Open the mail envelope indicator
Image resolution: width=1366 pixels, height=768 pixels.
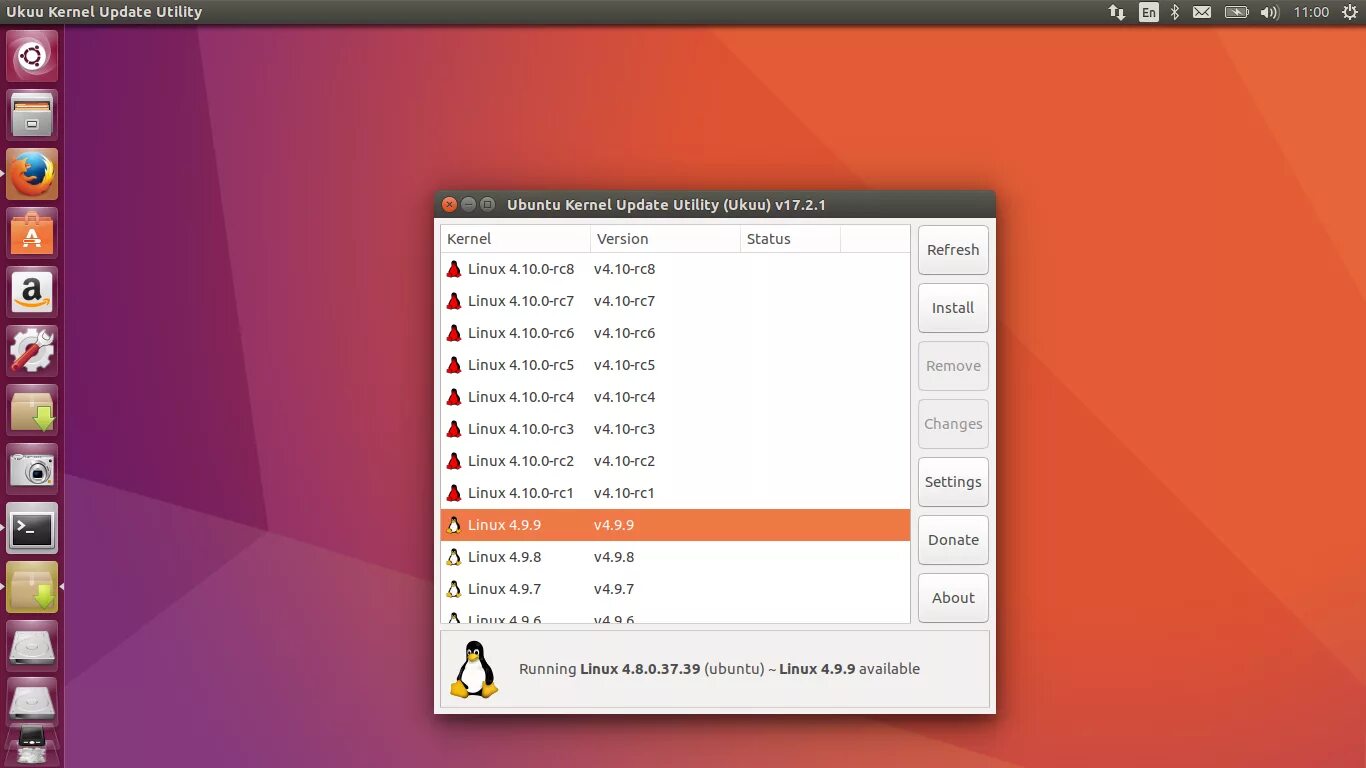[1202, 12]
